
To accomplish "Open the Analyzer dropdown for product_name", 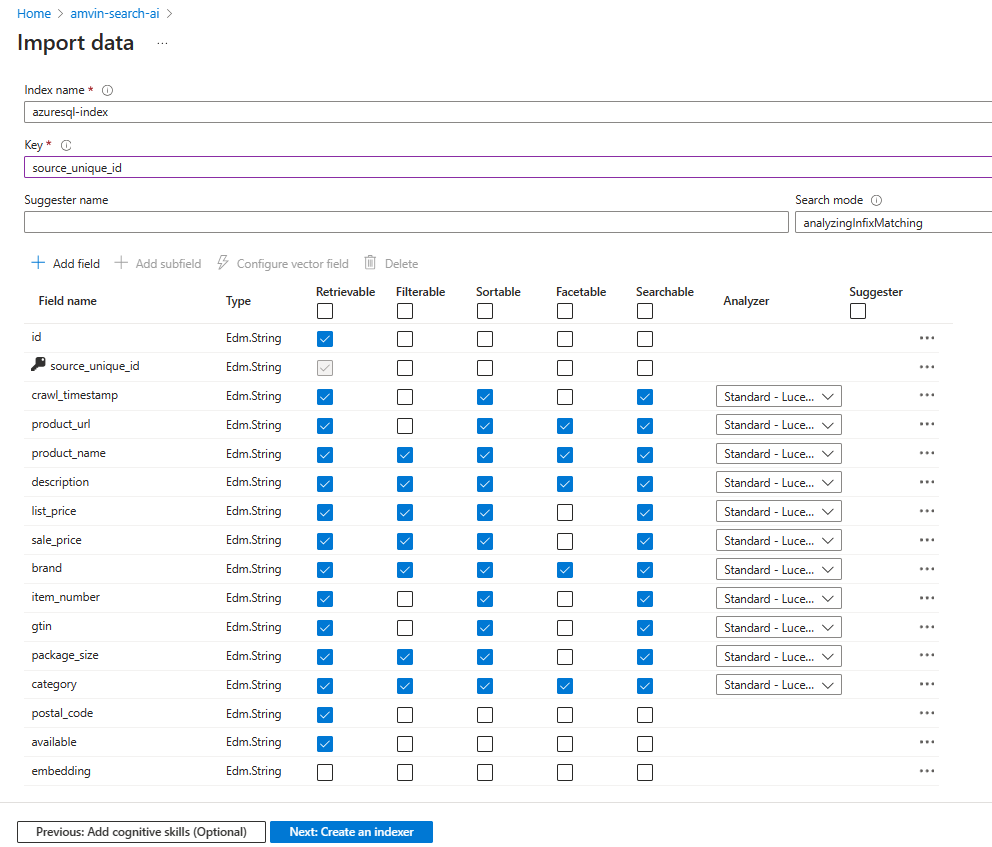I will [x=779, y=454].
